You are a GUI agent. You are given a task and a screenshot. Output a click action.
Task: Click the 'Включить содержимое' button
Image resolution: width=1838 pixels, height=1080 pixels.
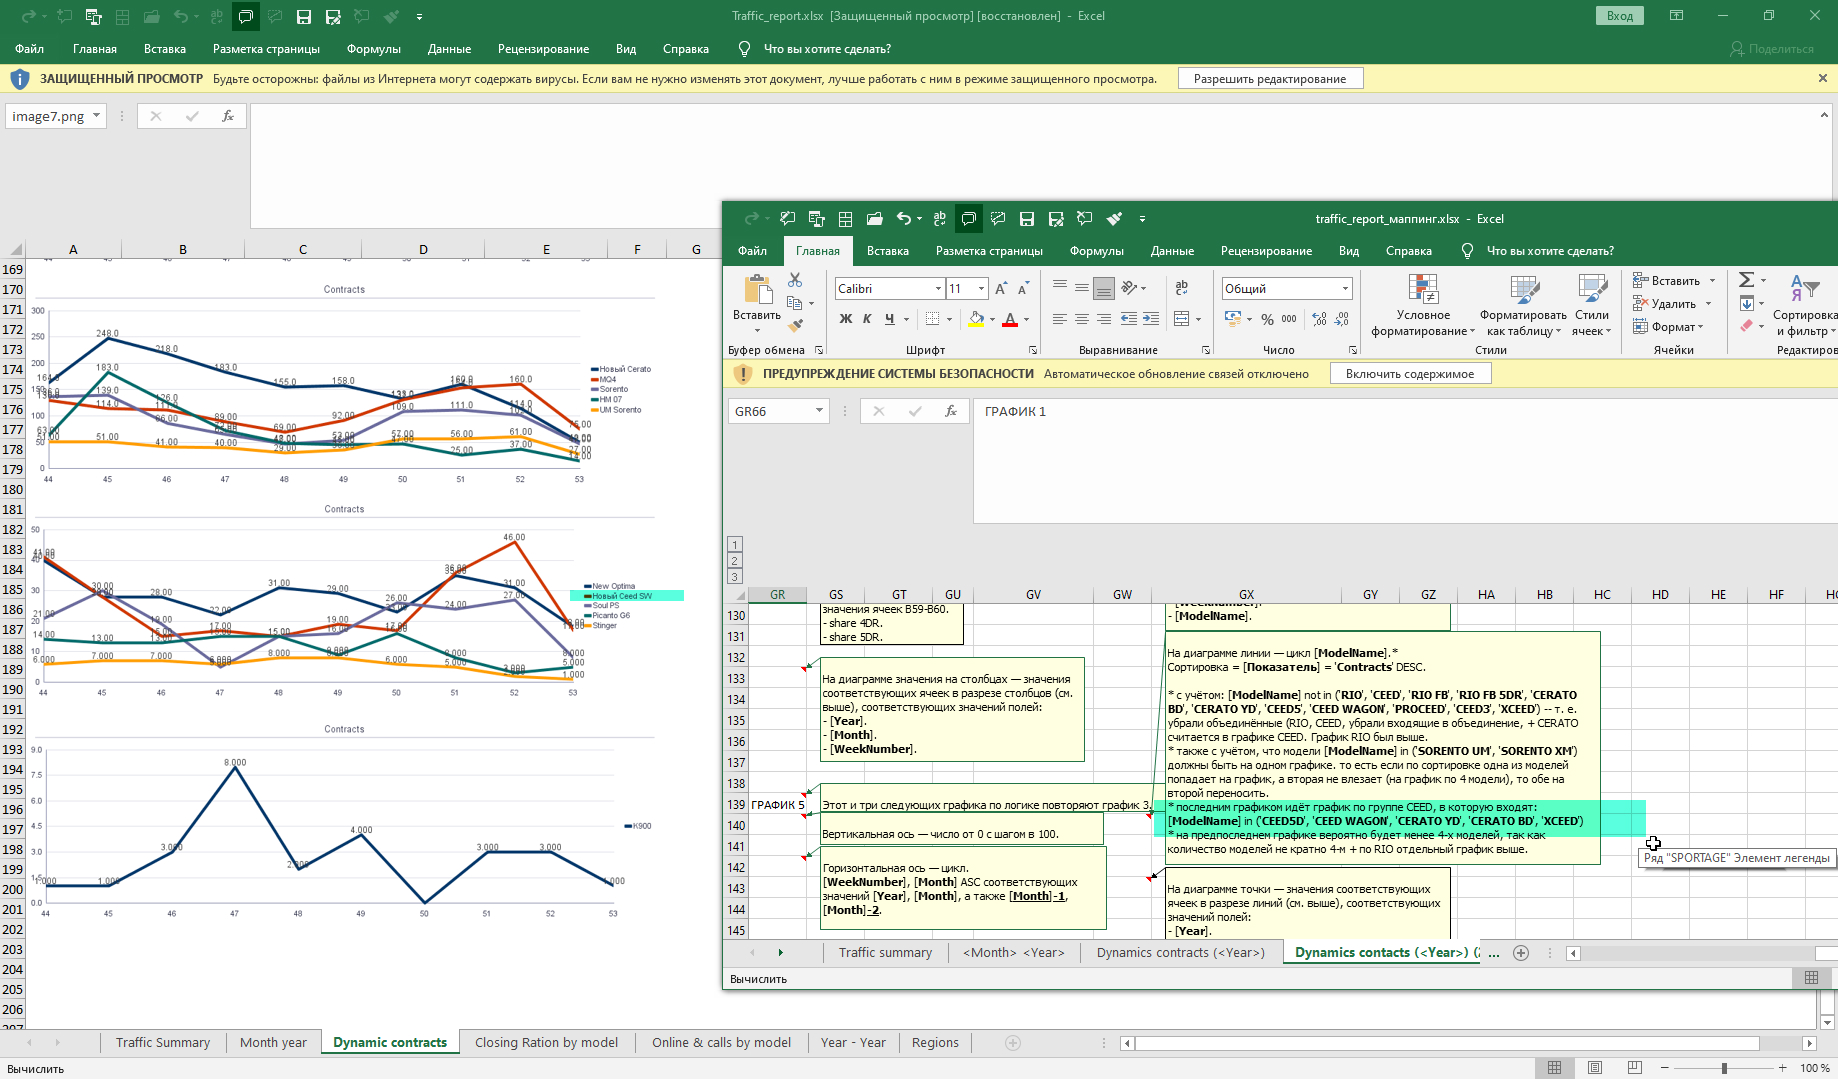pos(1409,374)
